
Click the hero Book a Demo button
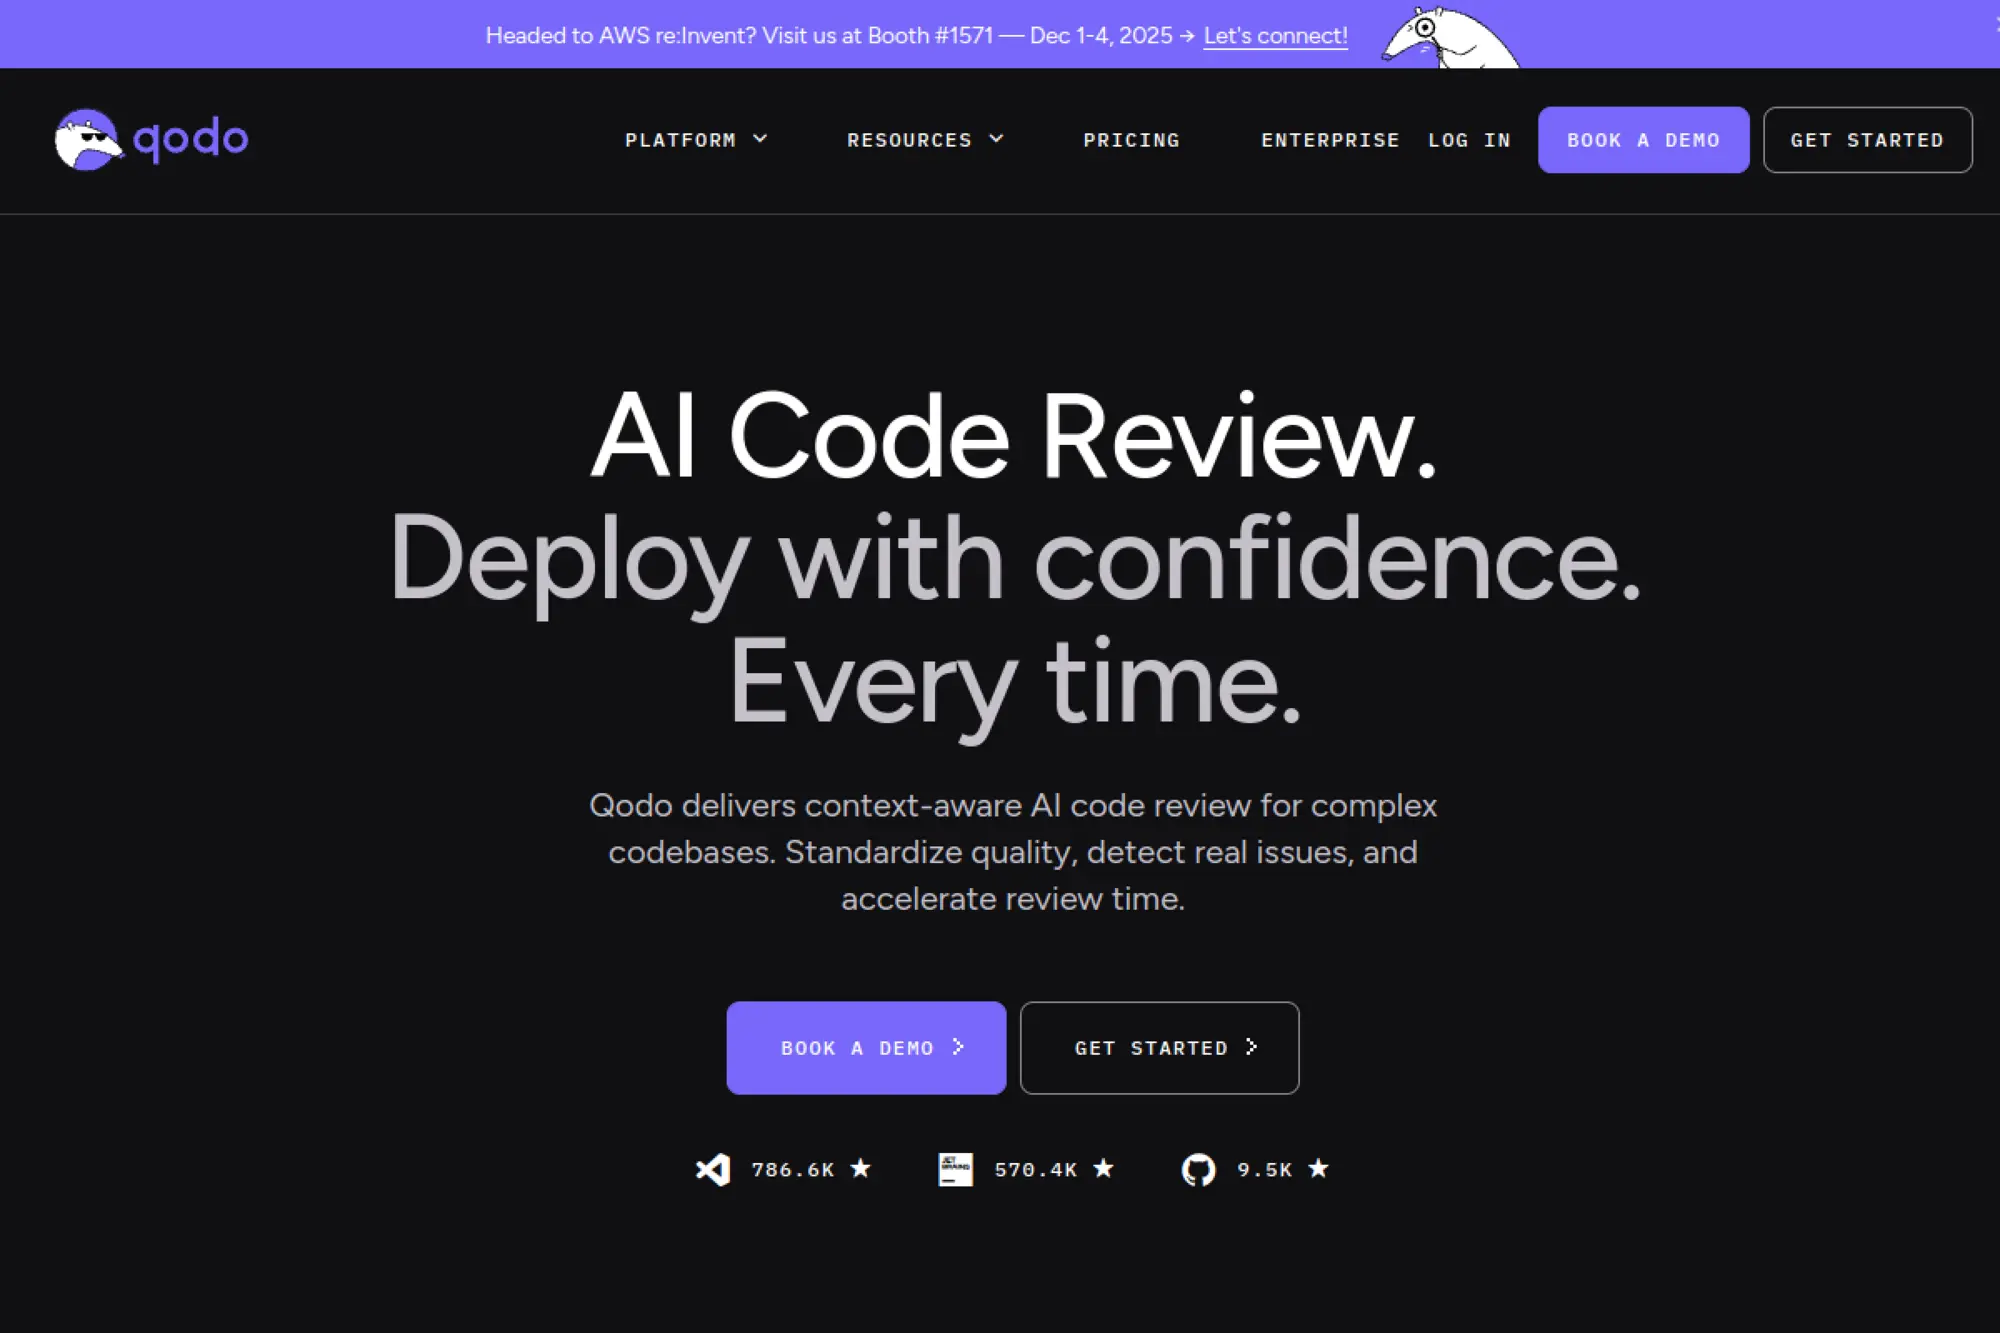pos(866,1047)
